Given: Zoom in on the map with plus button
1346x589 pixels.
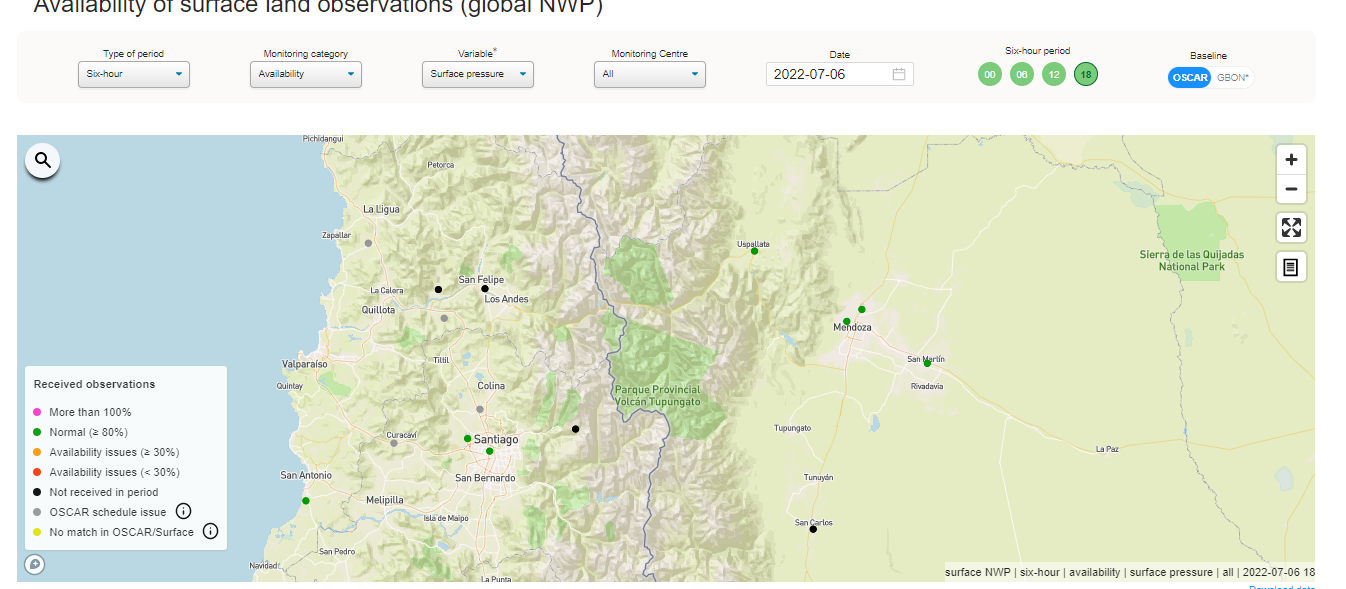Looking at the screenshot, I should (1291, 159).
